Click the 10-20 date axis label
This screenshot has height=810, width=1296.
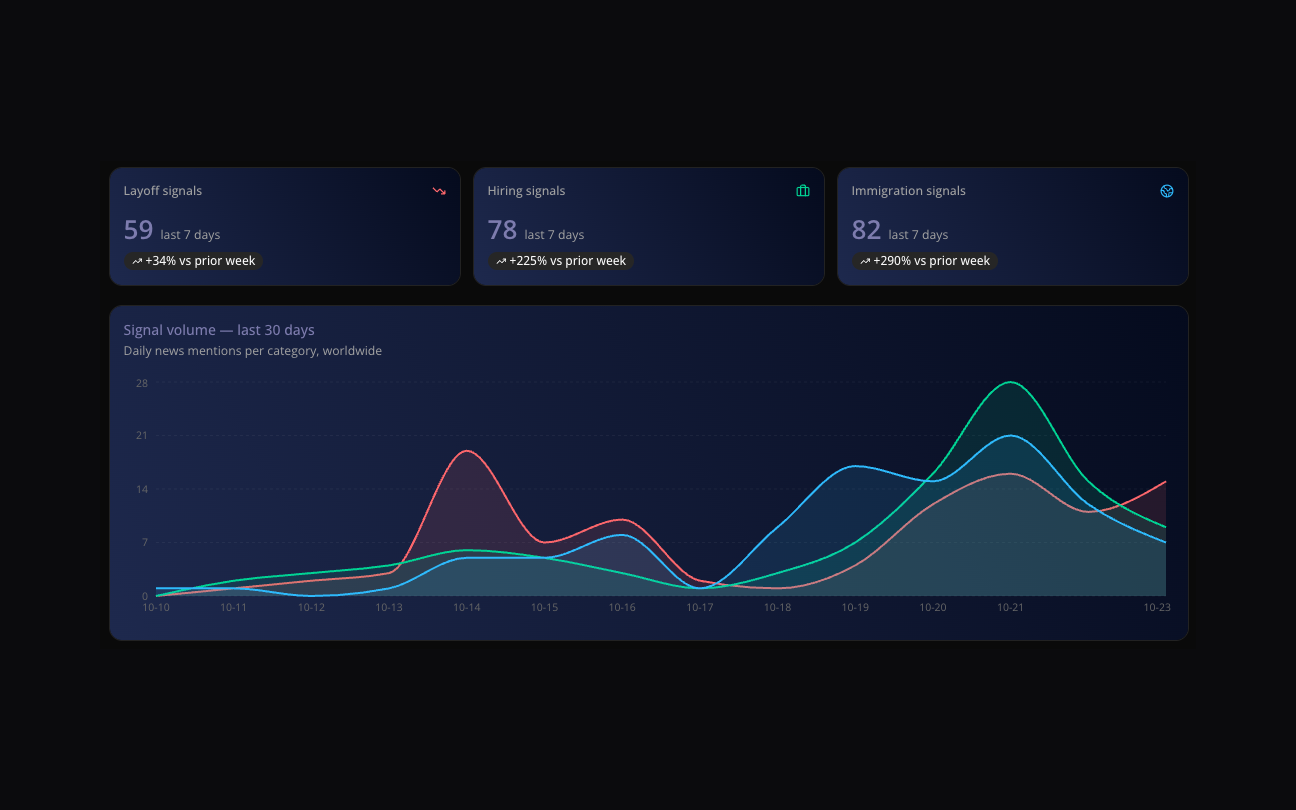[x=933, y=607]
